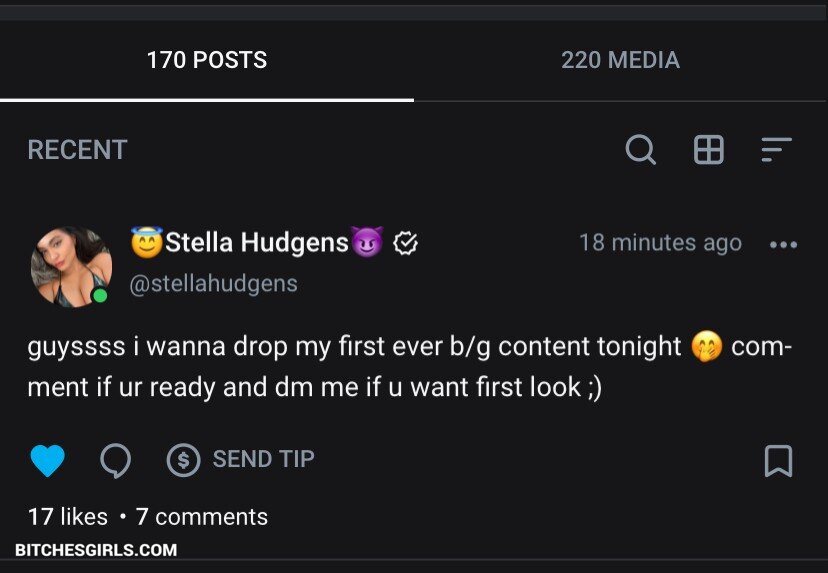The width and height of the screenshot is (828, 573).
Task: Open Stella Hudgens profile avatar
Action: pos(70,266)
